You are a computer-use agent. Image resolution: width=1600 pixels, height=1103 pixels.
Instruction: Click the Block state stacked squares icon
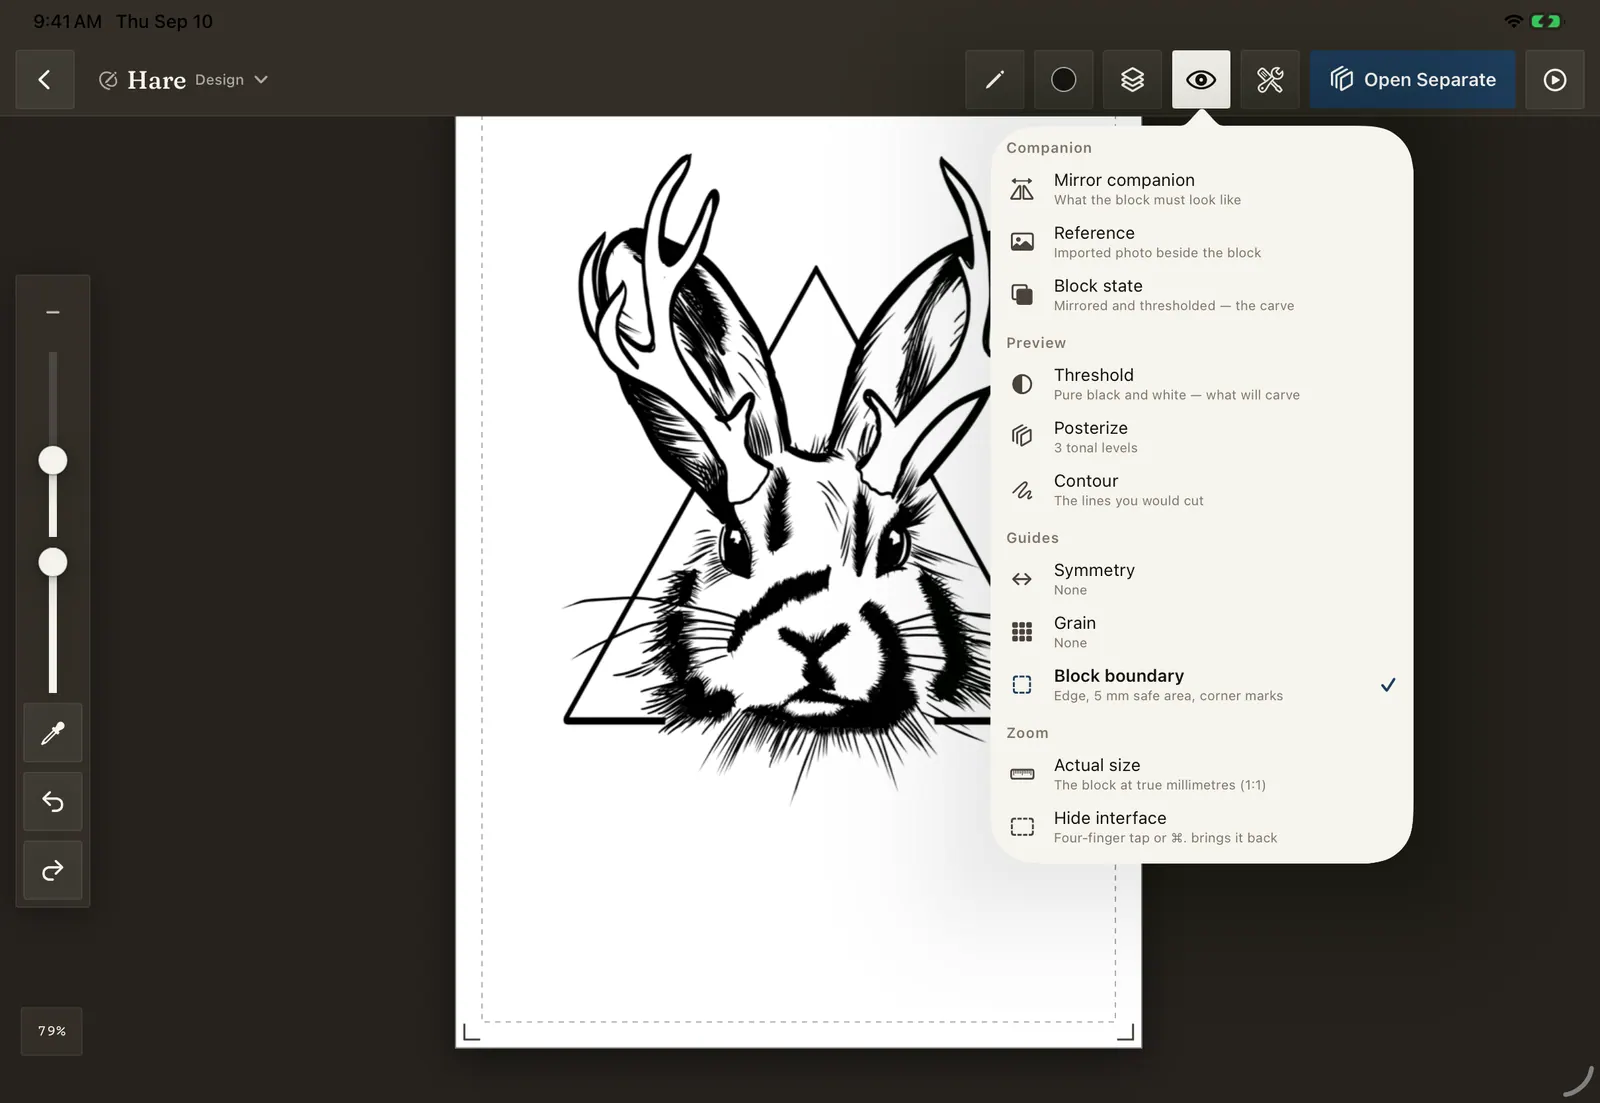(x=1022, y=295)
